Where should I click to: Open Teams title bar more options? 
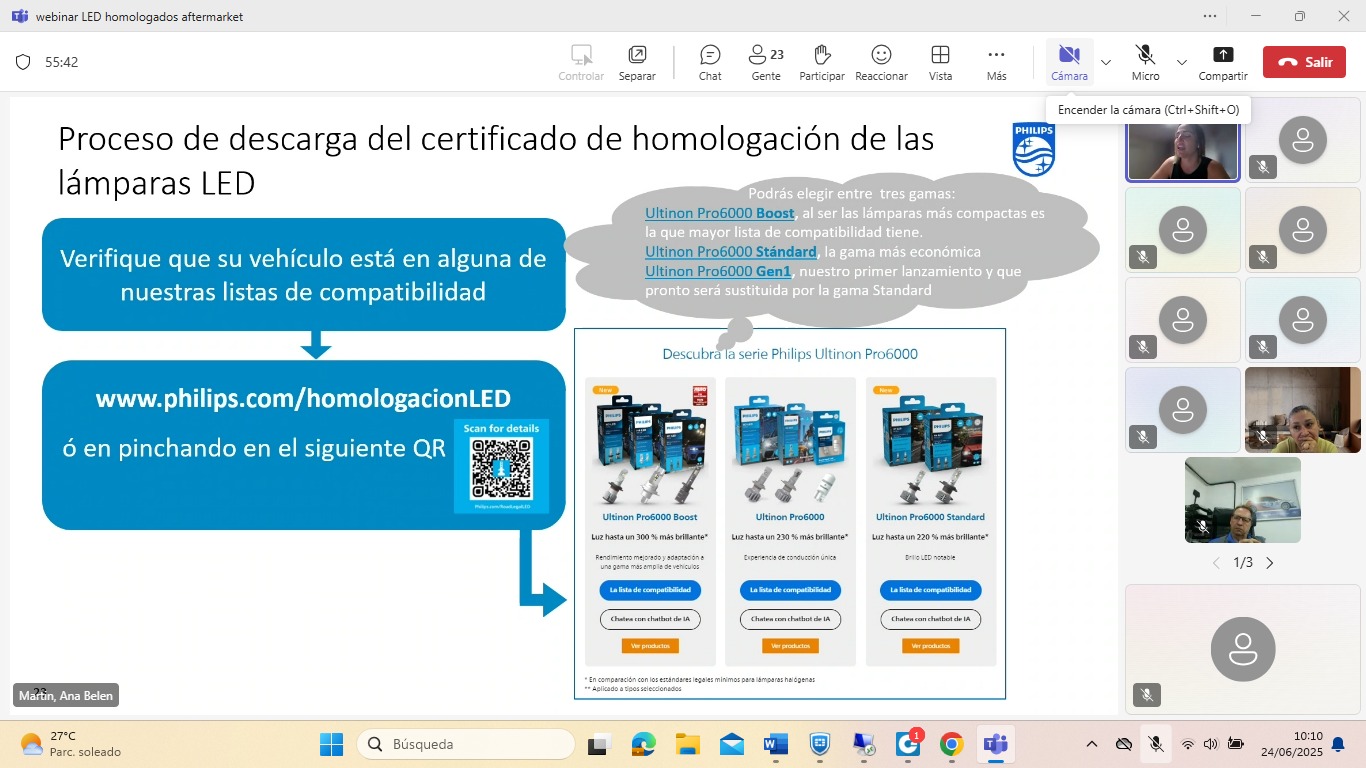point(1211,16)
